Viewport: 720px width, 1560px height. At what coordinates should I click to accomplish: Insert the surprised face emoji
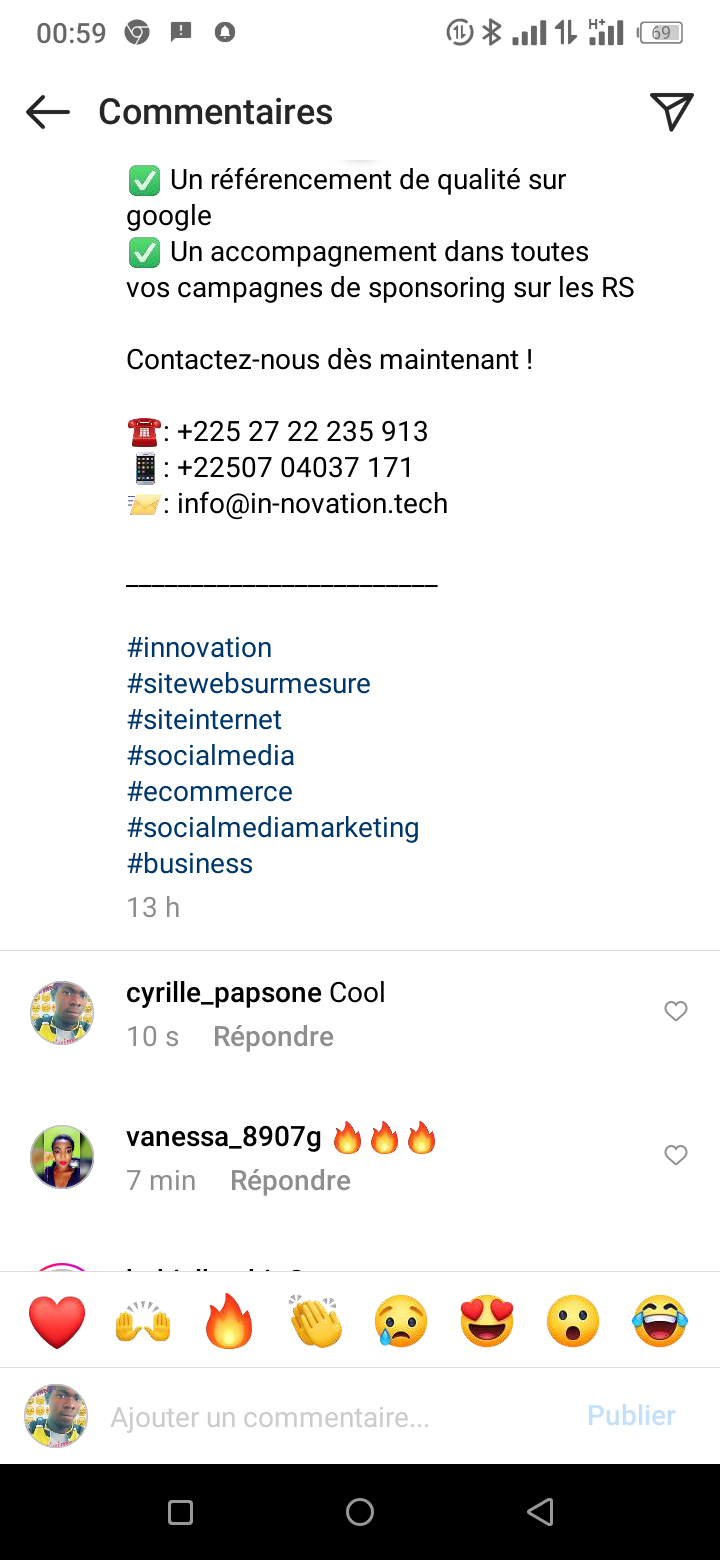[x=573, y=1321]
